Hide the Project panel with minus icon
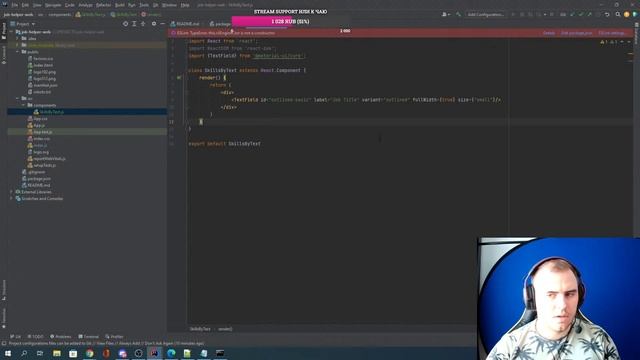This screenshot has width=640, height=360. coord(162,24)
